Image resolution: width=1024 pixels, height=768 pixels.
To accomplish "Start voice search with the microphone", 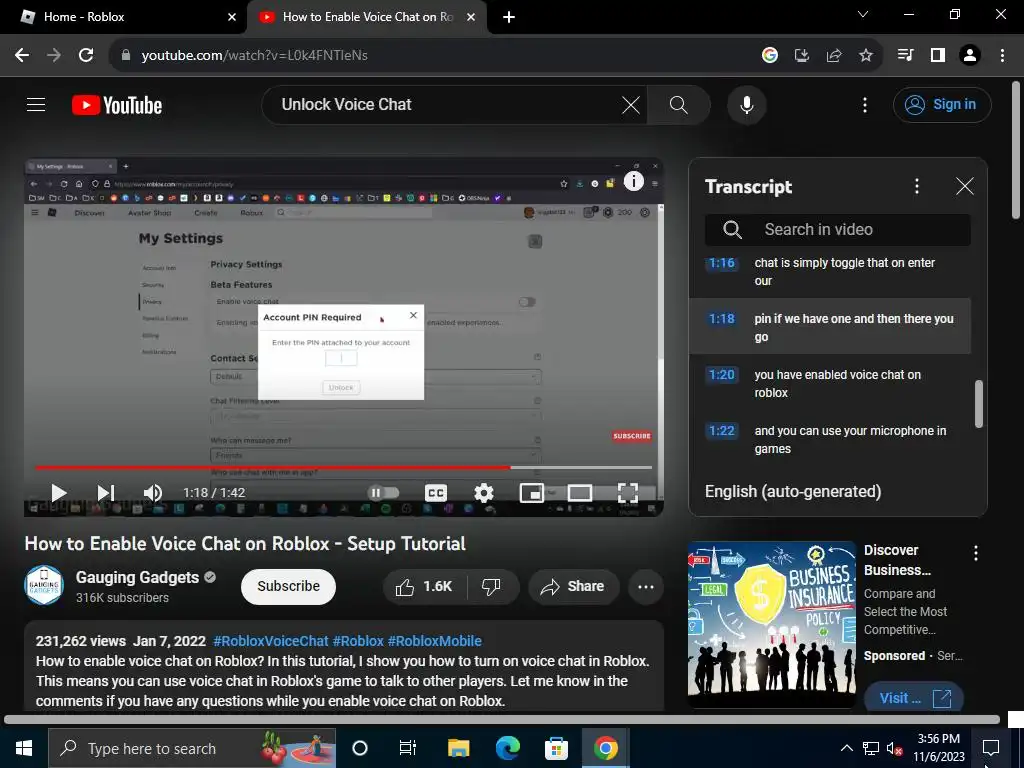I will [746, 104].
